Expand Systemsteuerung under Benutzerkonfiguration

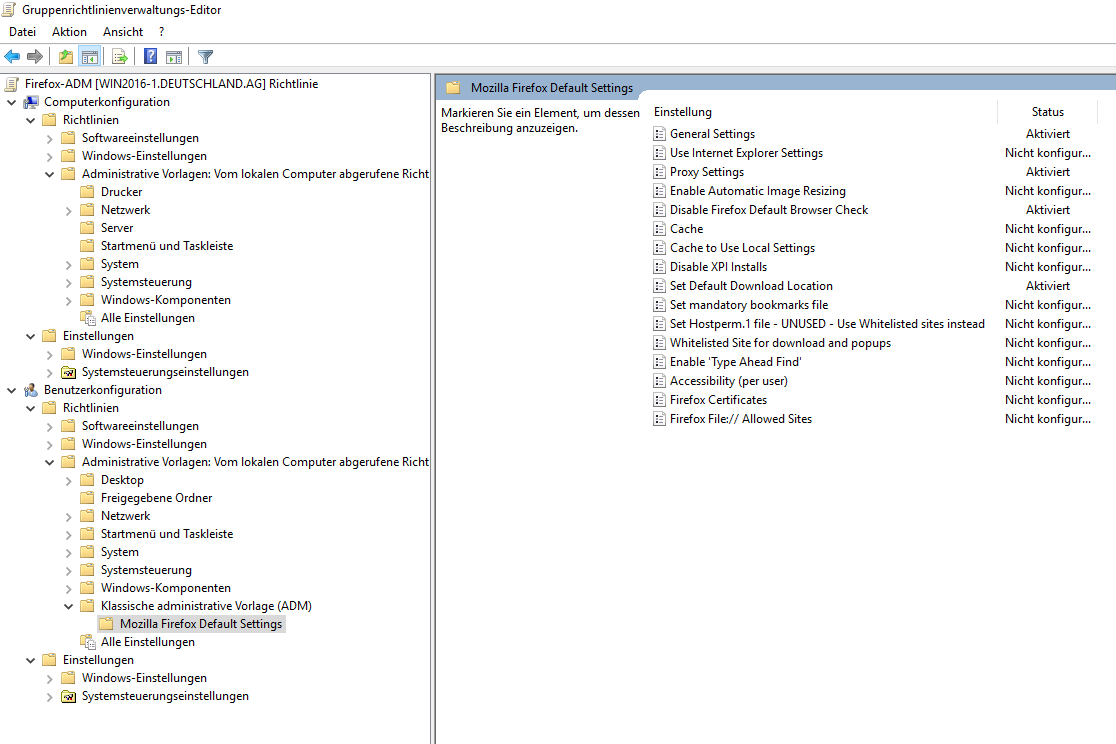(68, 570)
